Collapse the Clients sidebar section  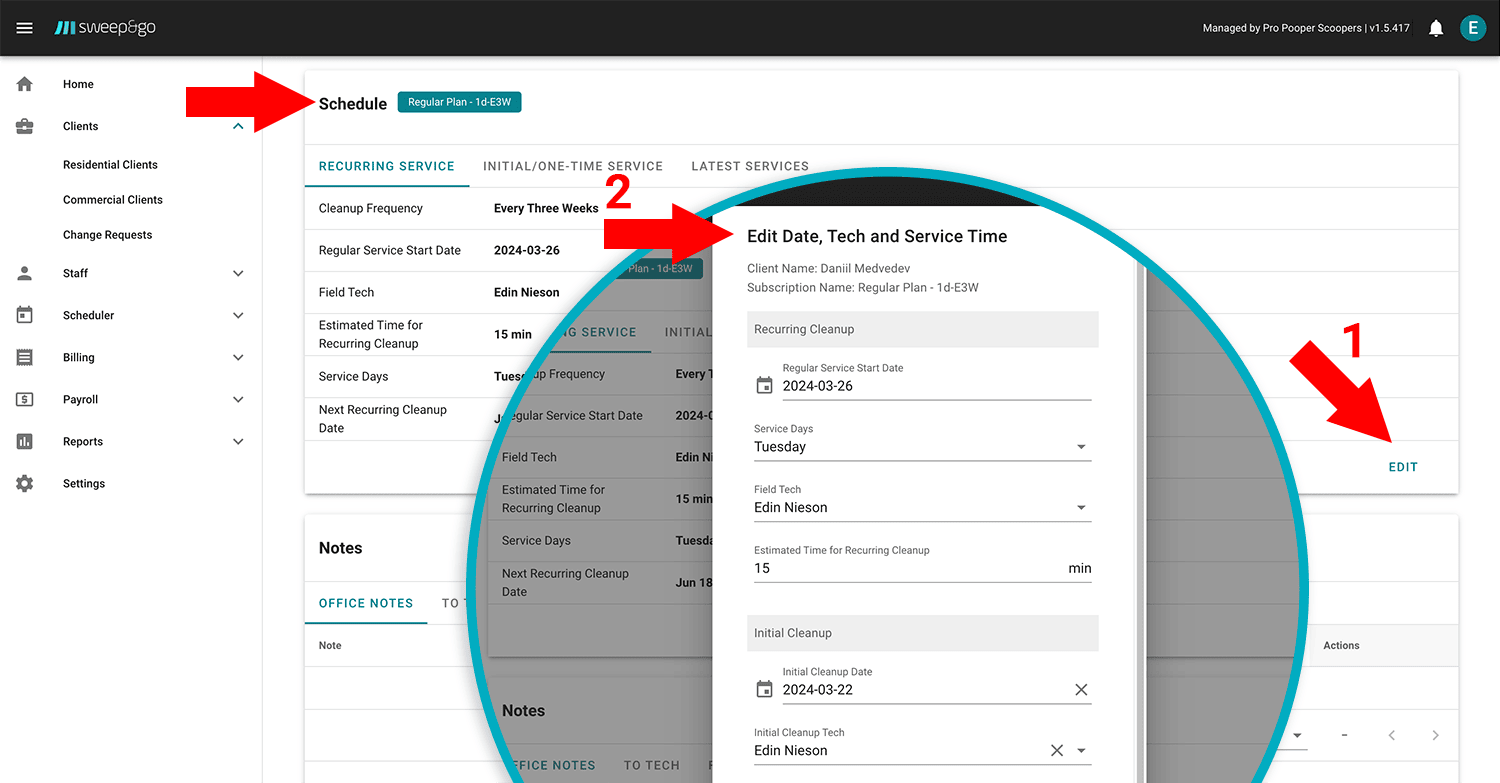point(238,126)
